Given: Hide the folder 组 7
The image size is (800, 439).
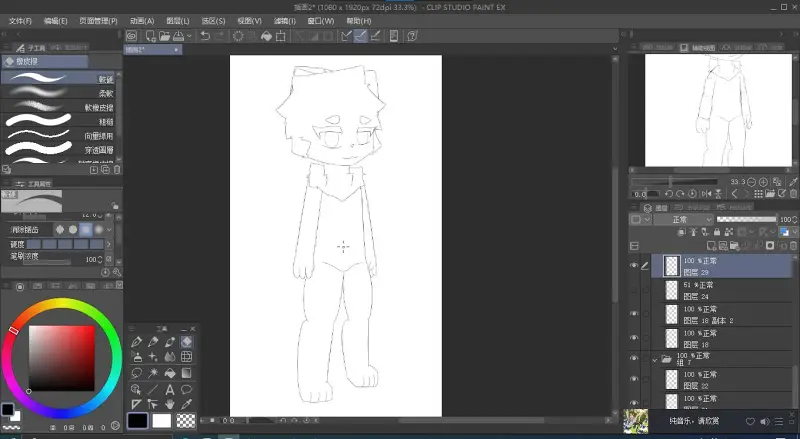Looking at the screenshot, I should click(634, 358).
